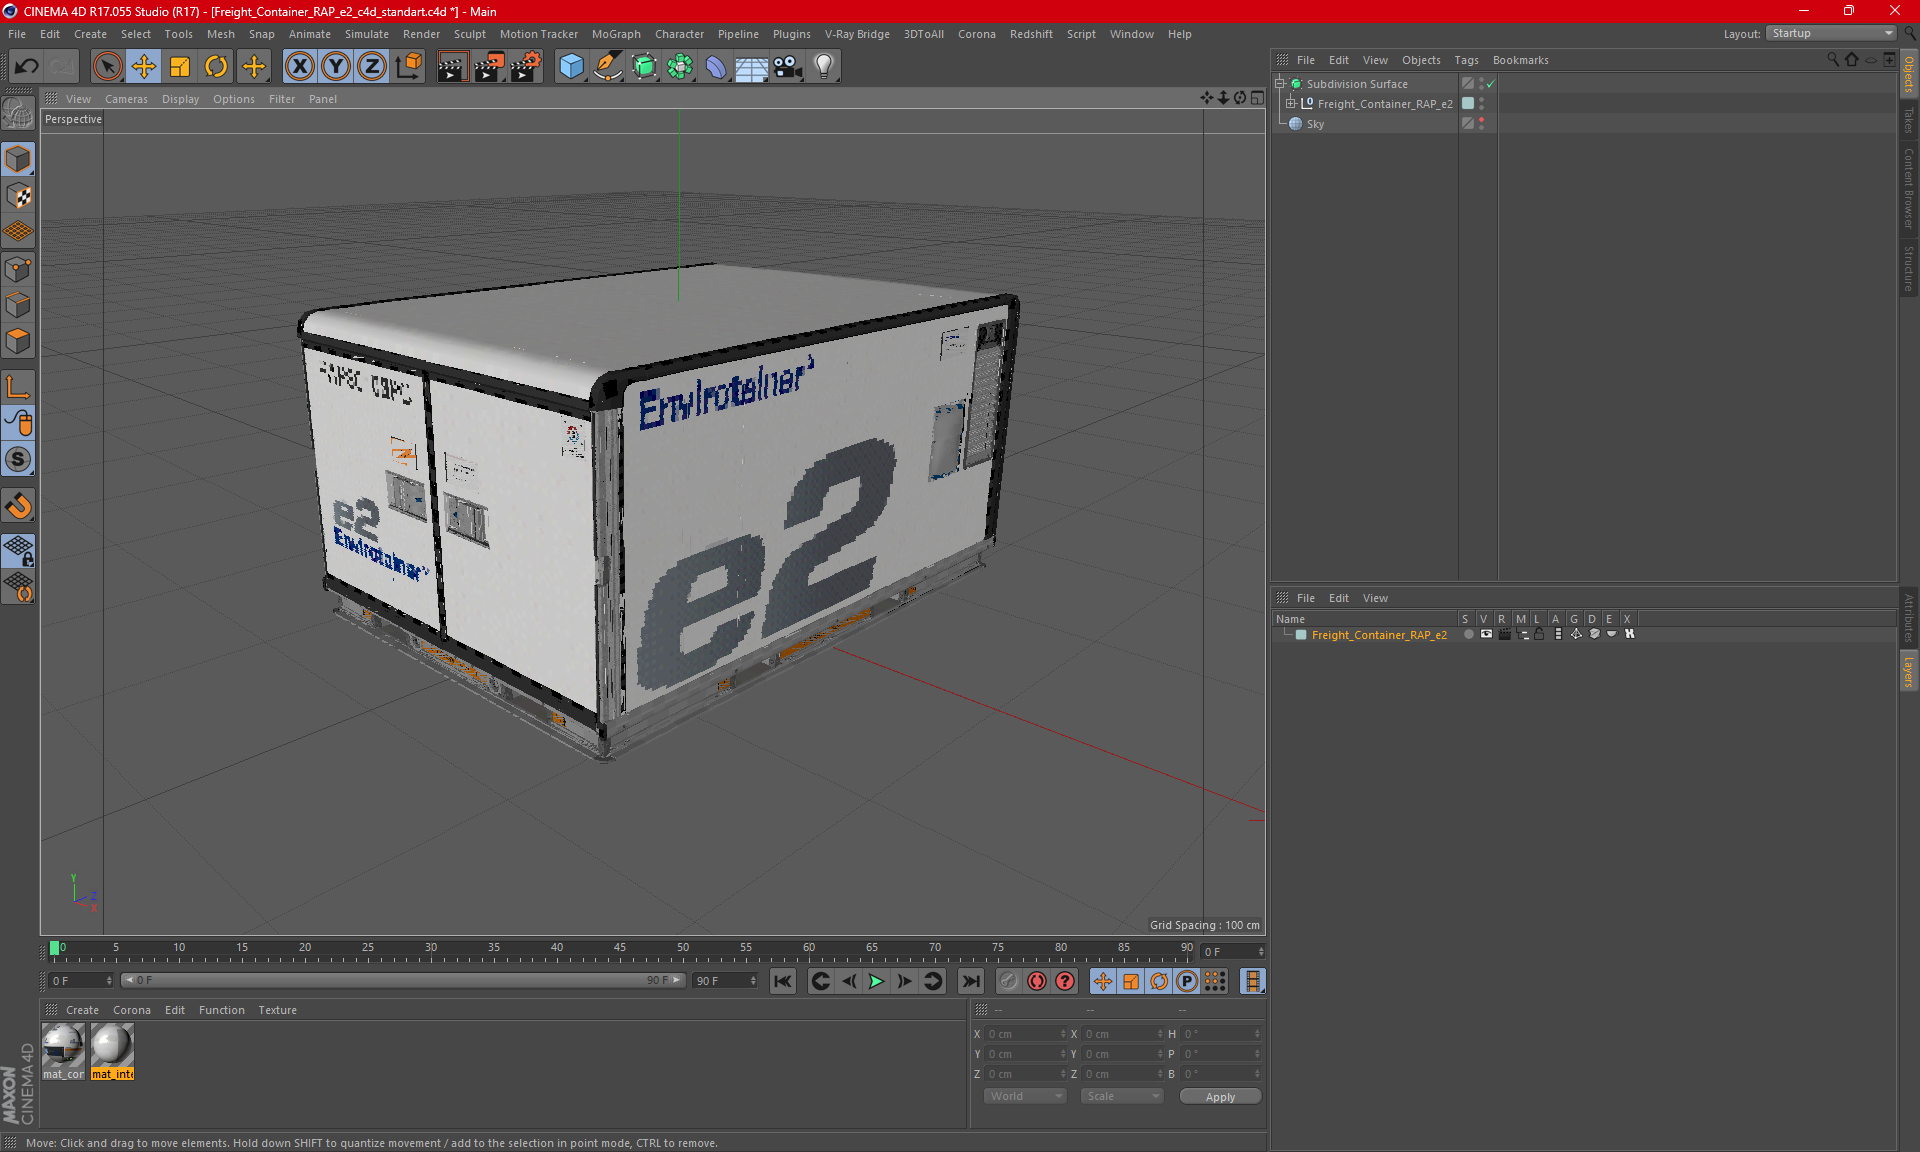Add a Light object
The height and width of the screenshot is (1152, 1920).
(x=823, y=66)
